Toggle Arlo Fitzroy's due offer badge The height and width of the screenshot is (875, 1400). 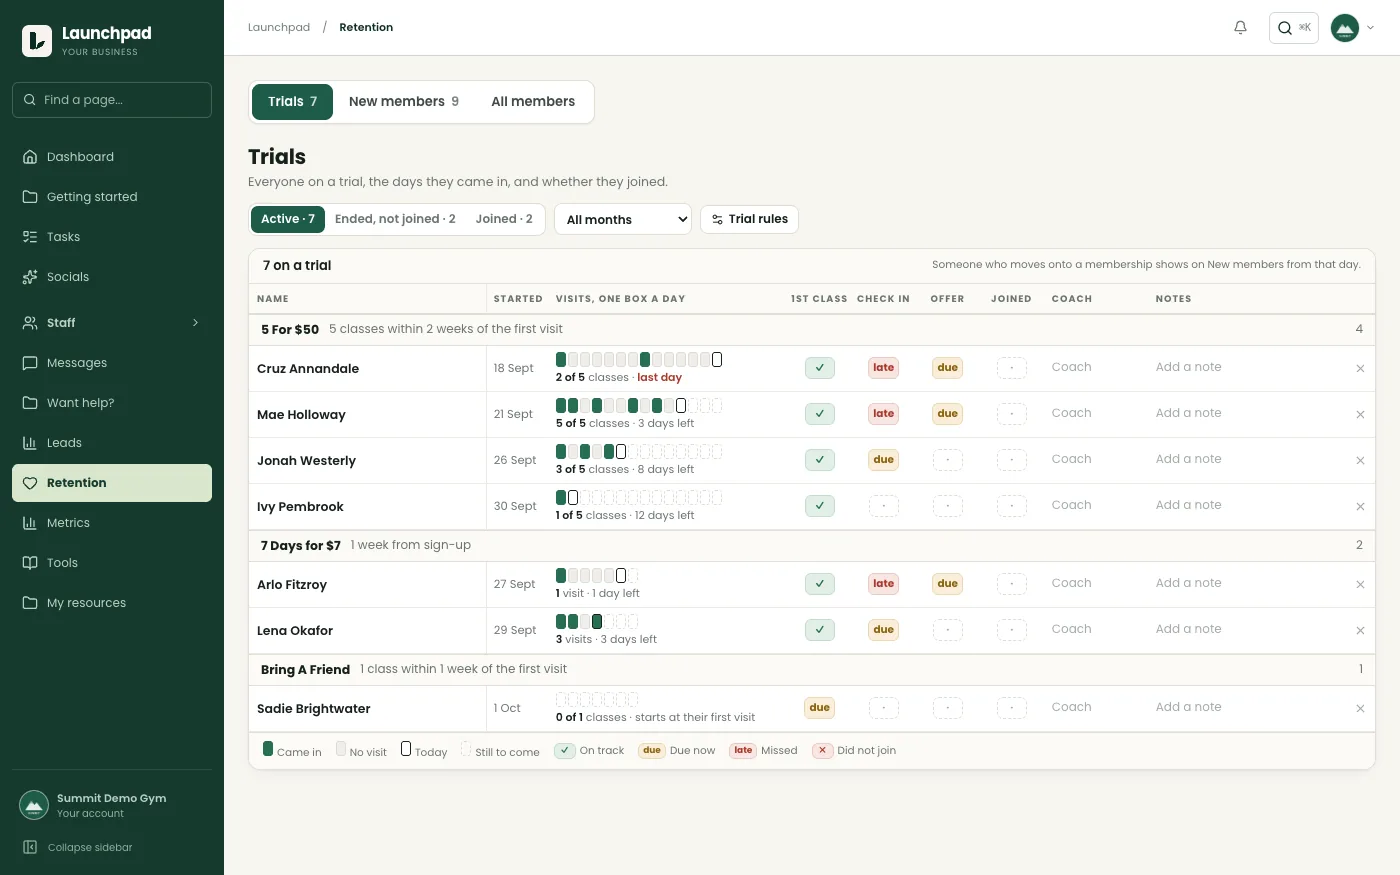pyautogui.click(x=948, y=584)
